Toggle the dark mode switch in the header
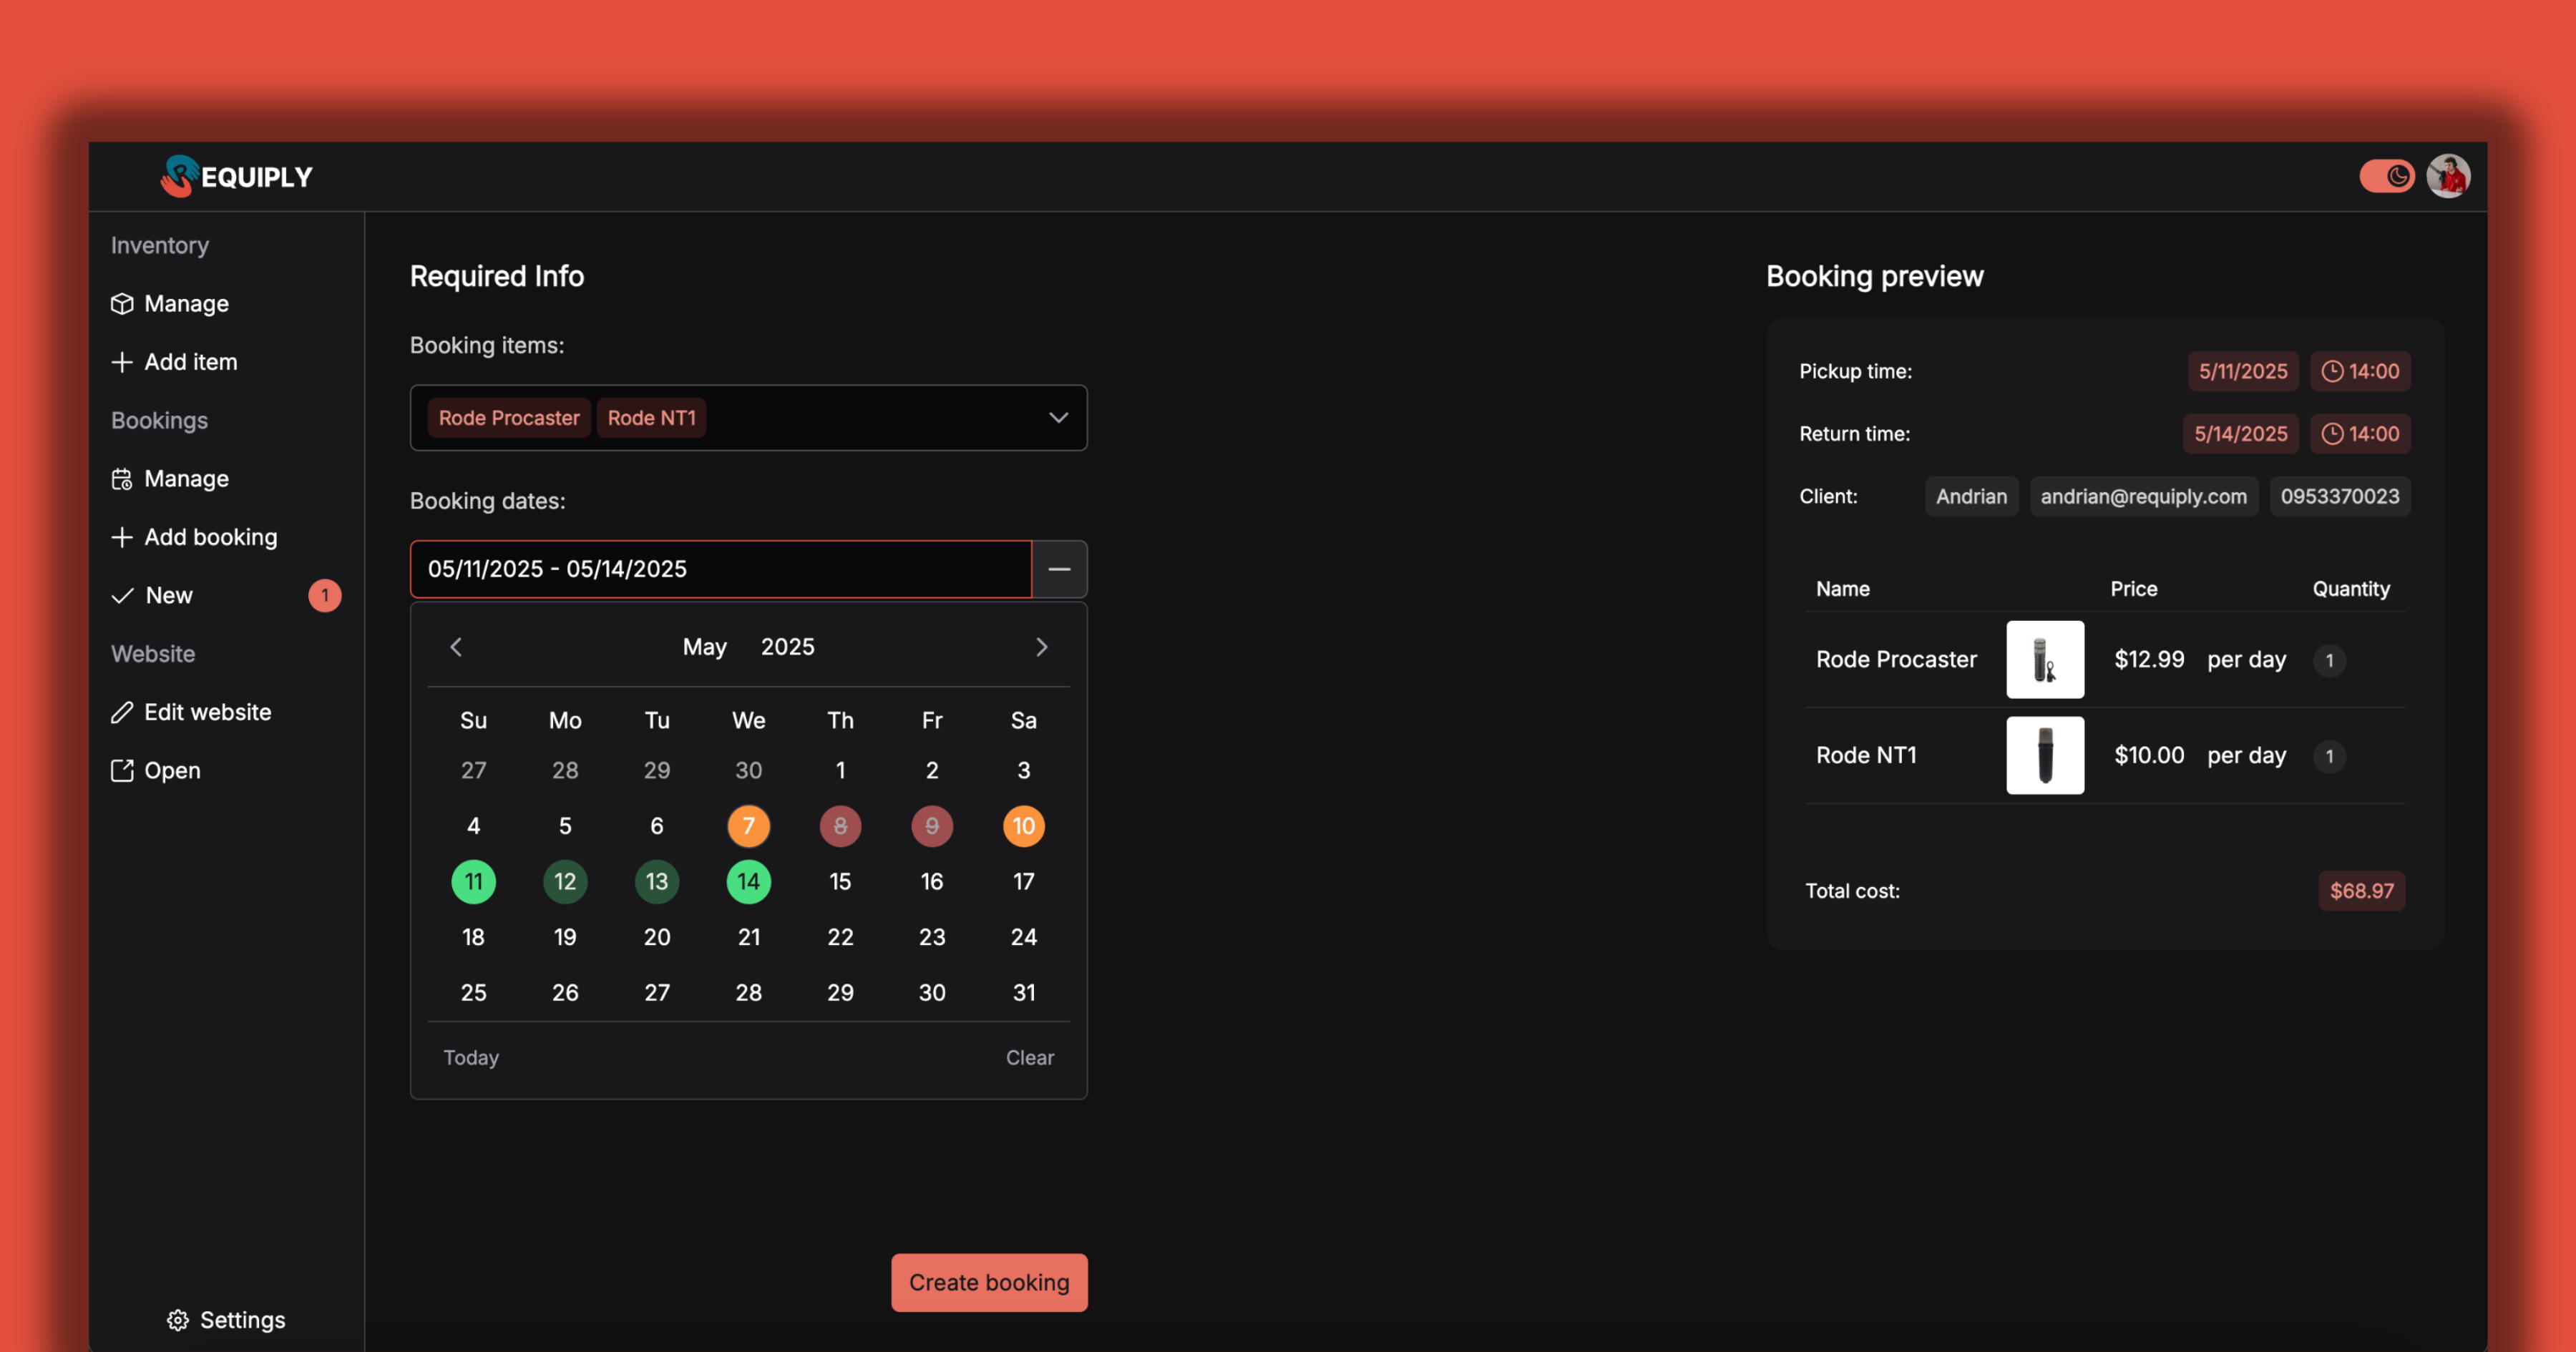Viewport: 2576px width, 1352px height. pos(2387,176)
